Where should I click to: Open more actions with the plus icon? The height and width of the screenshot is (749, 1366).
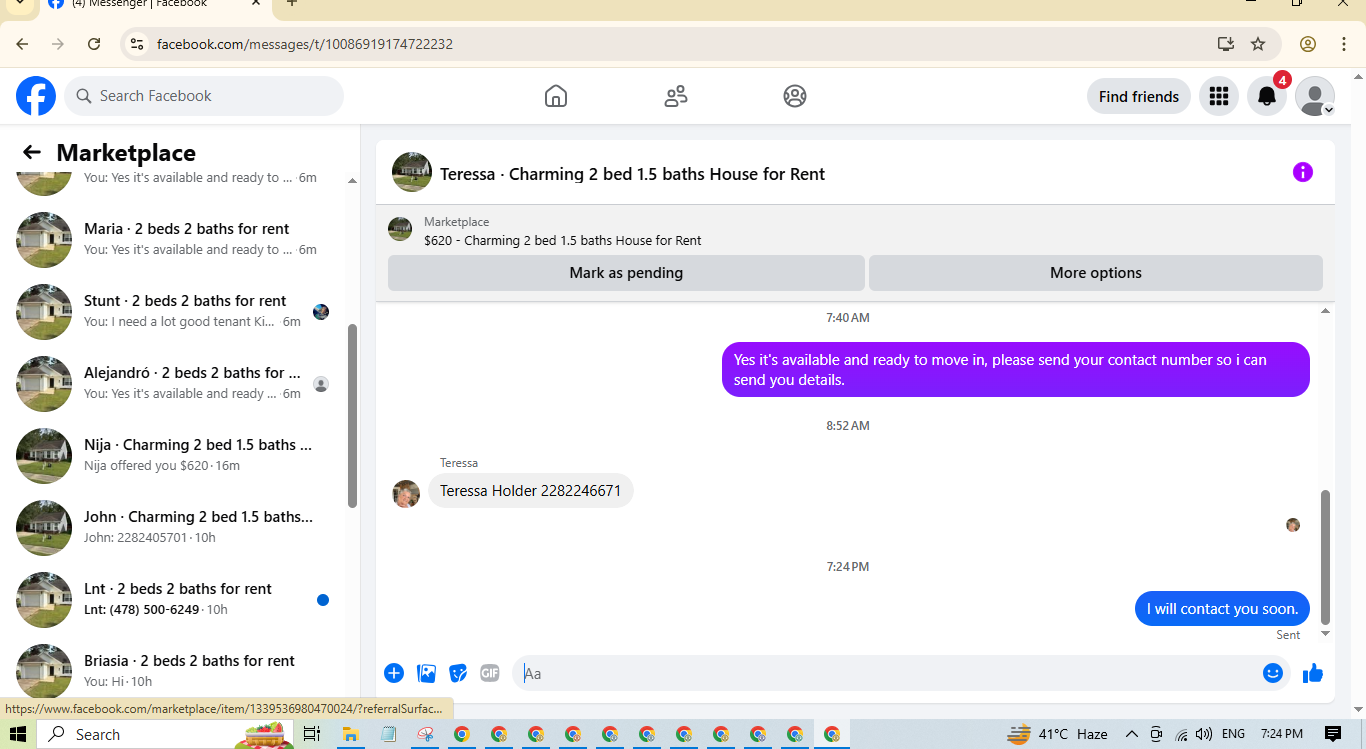click(x=394, y=673)
